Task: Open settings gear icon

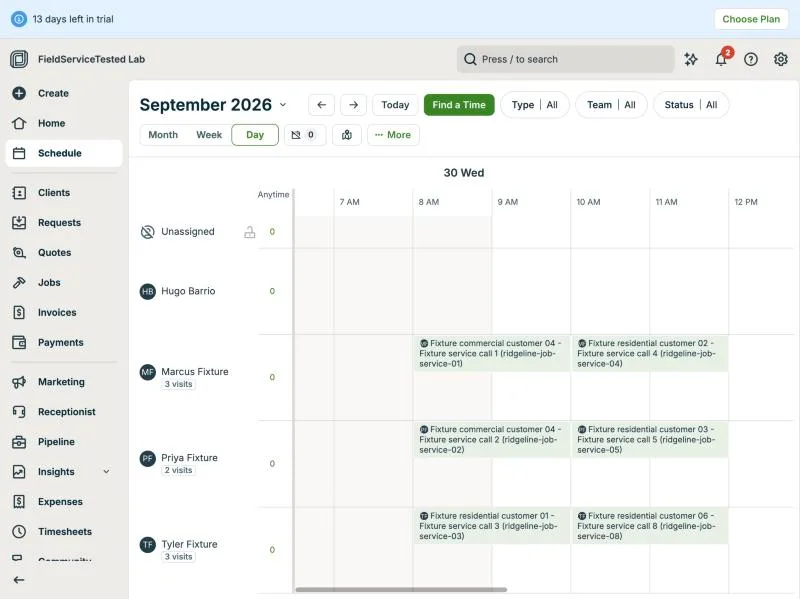Action: click(781, 59)
